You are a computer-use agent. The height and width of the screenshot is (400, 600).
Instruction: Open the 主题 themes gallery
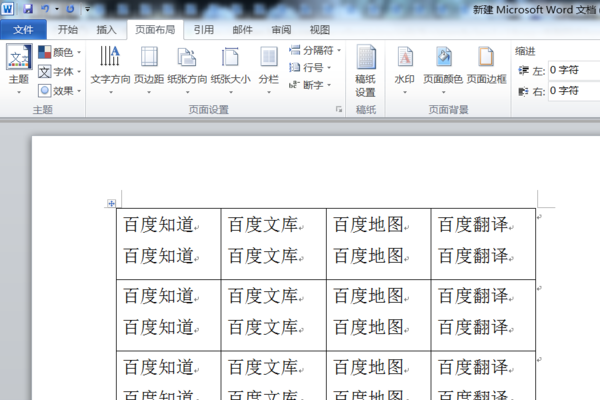(x=19, y=69)
